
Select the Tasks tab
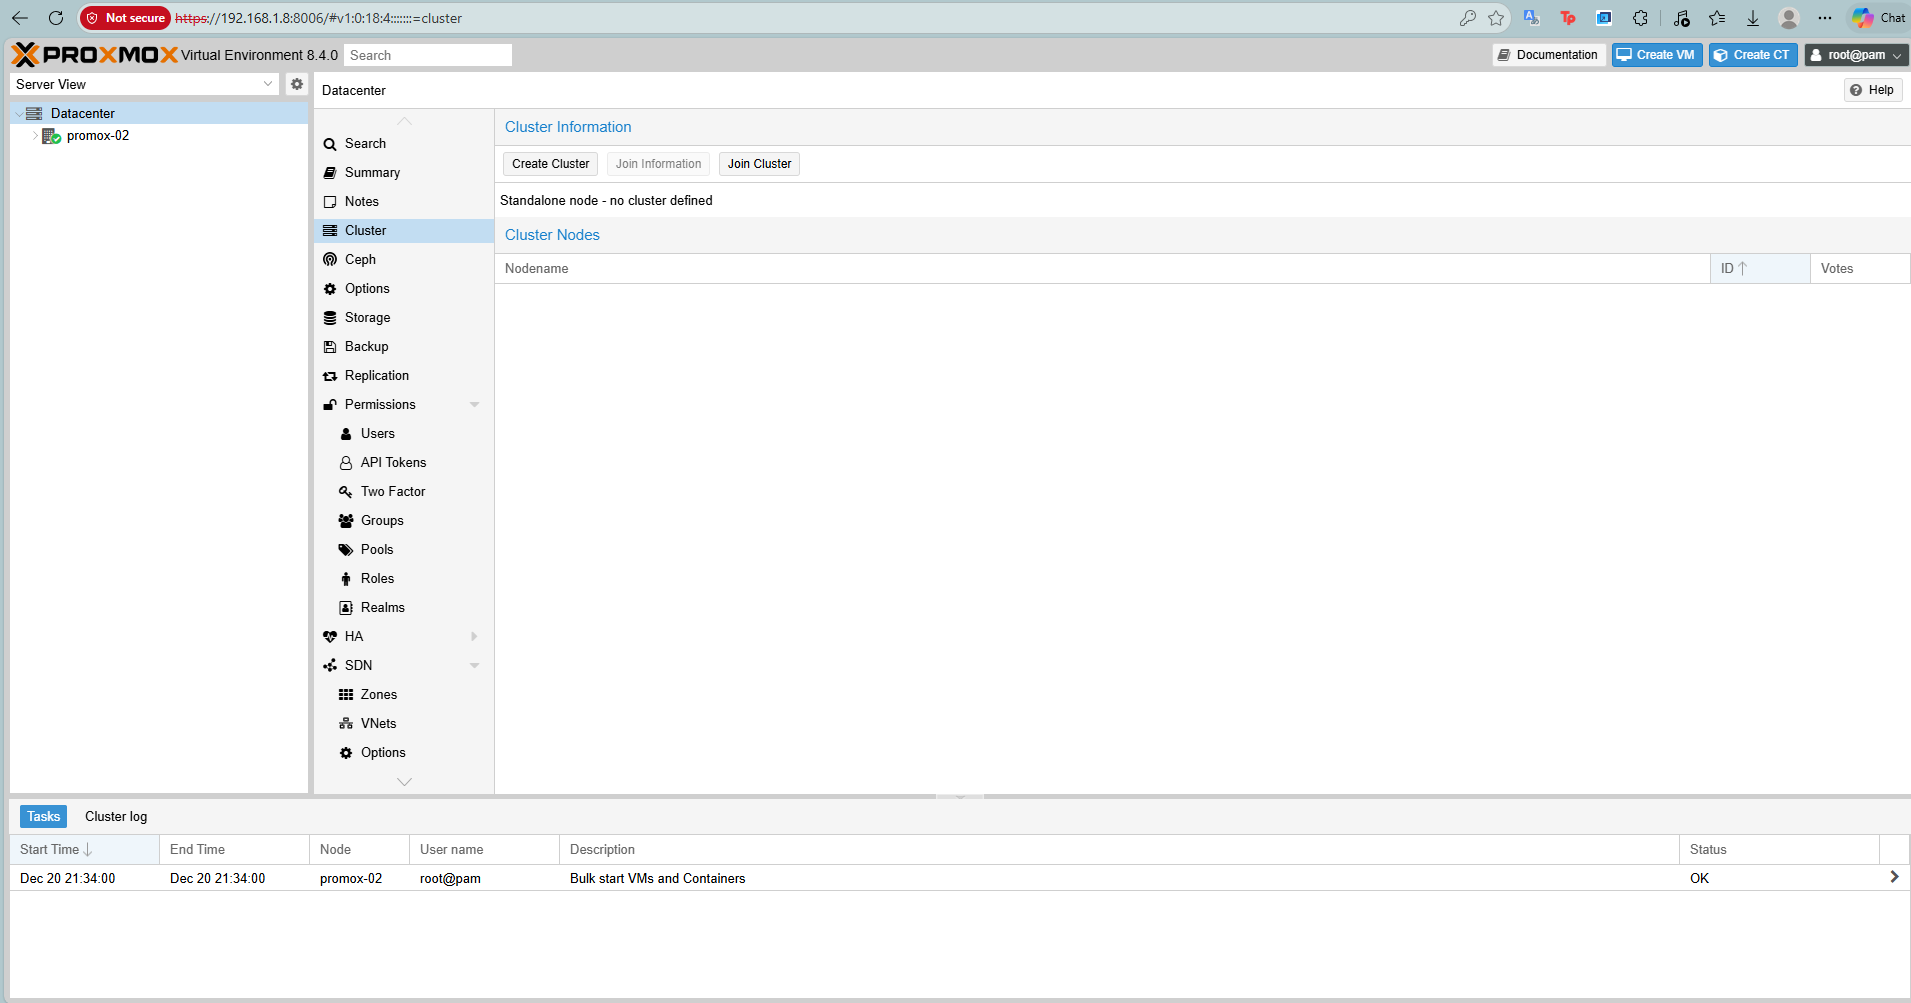(x=43, y=817)
